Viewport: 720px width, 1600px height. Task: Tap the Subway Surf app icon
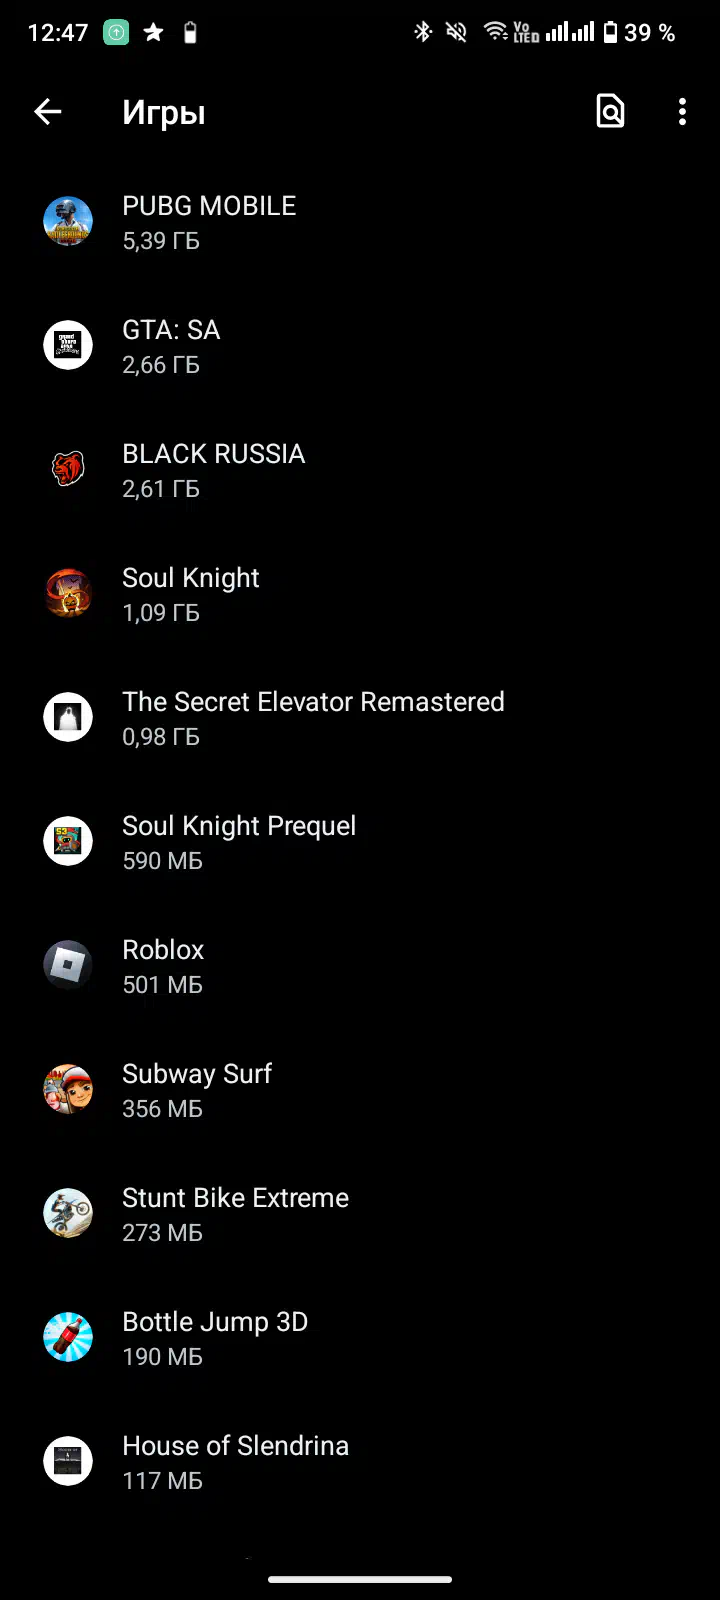[x=68, y=1089]
